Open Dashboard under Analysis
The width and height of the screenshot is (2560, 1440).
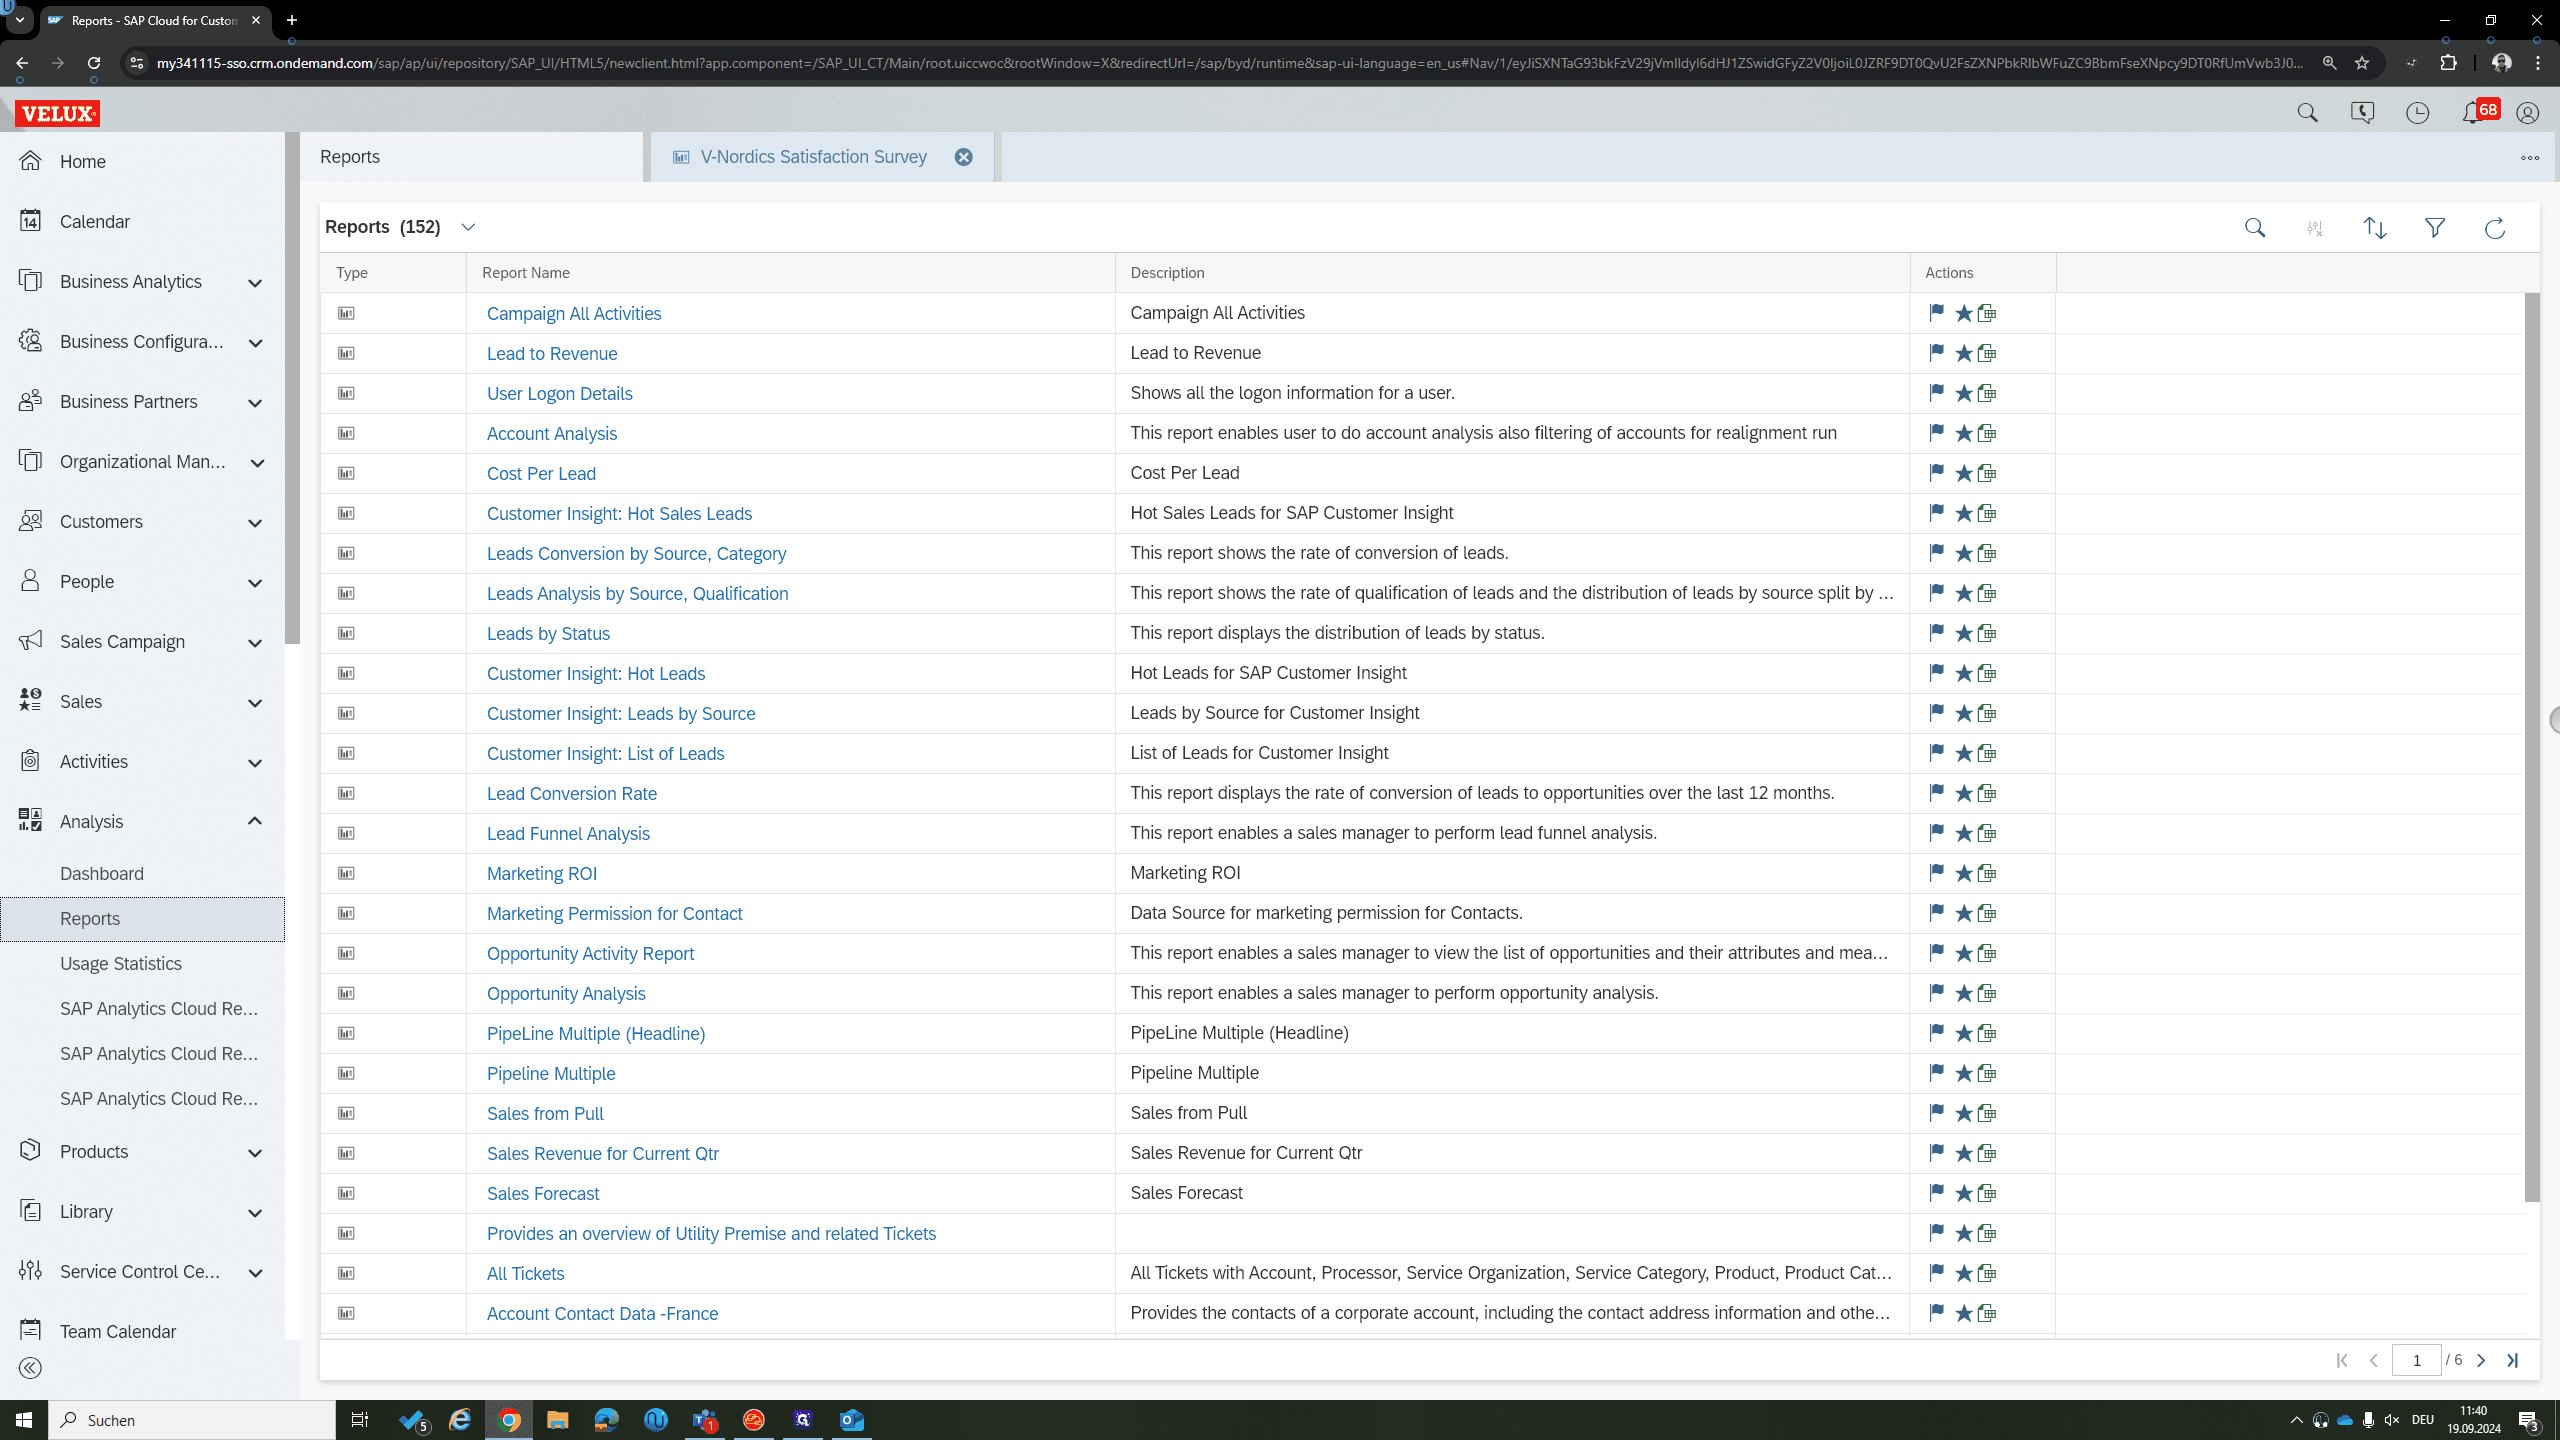click(102, 874)
